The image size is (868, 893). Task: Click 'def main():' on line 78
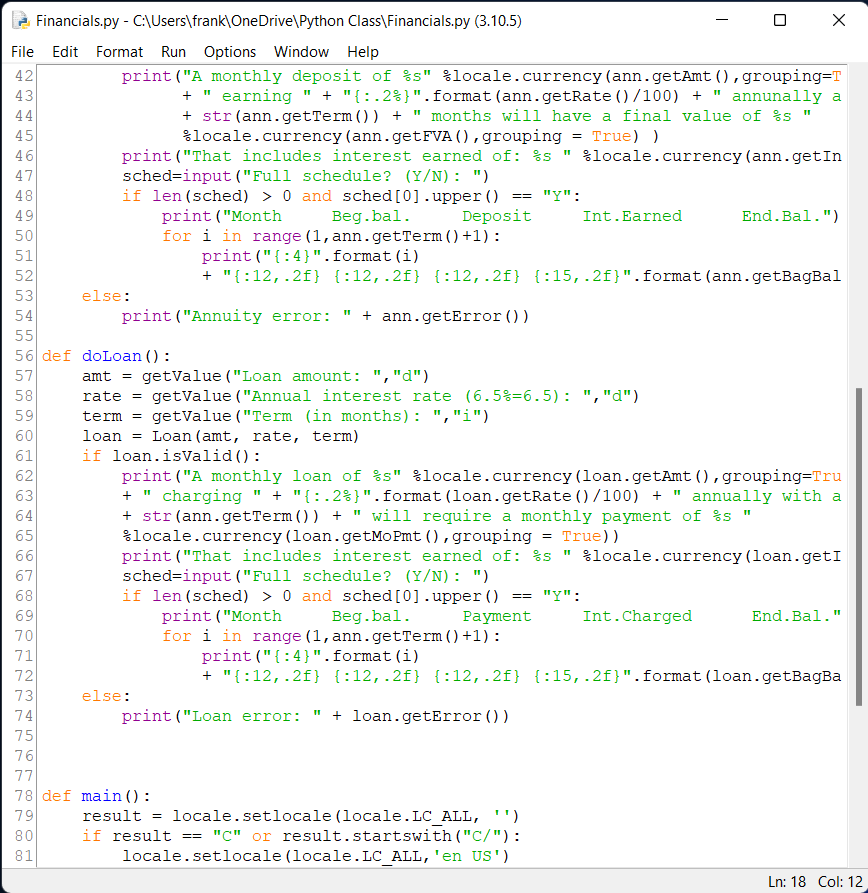96,796
